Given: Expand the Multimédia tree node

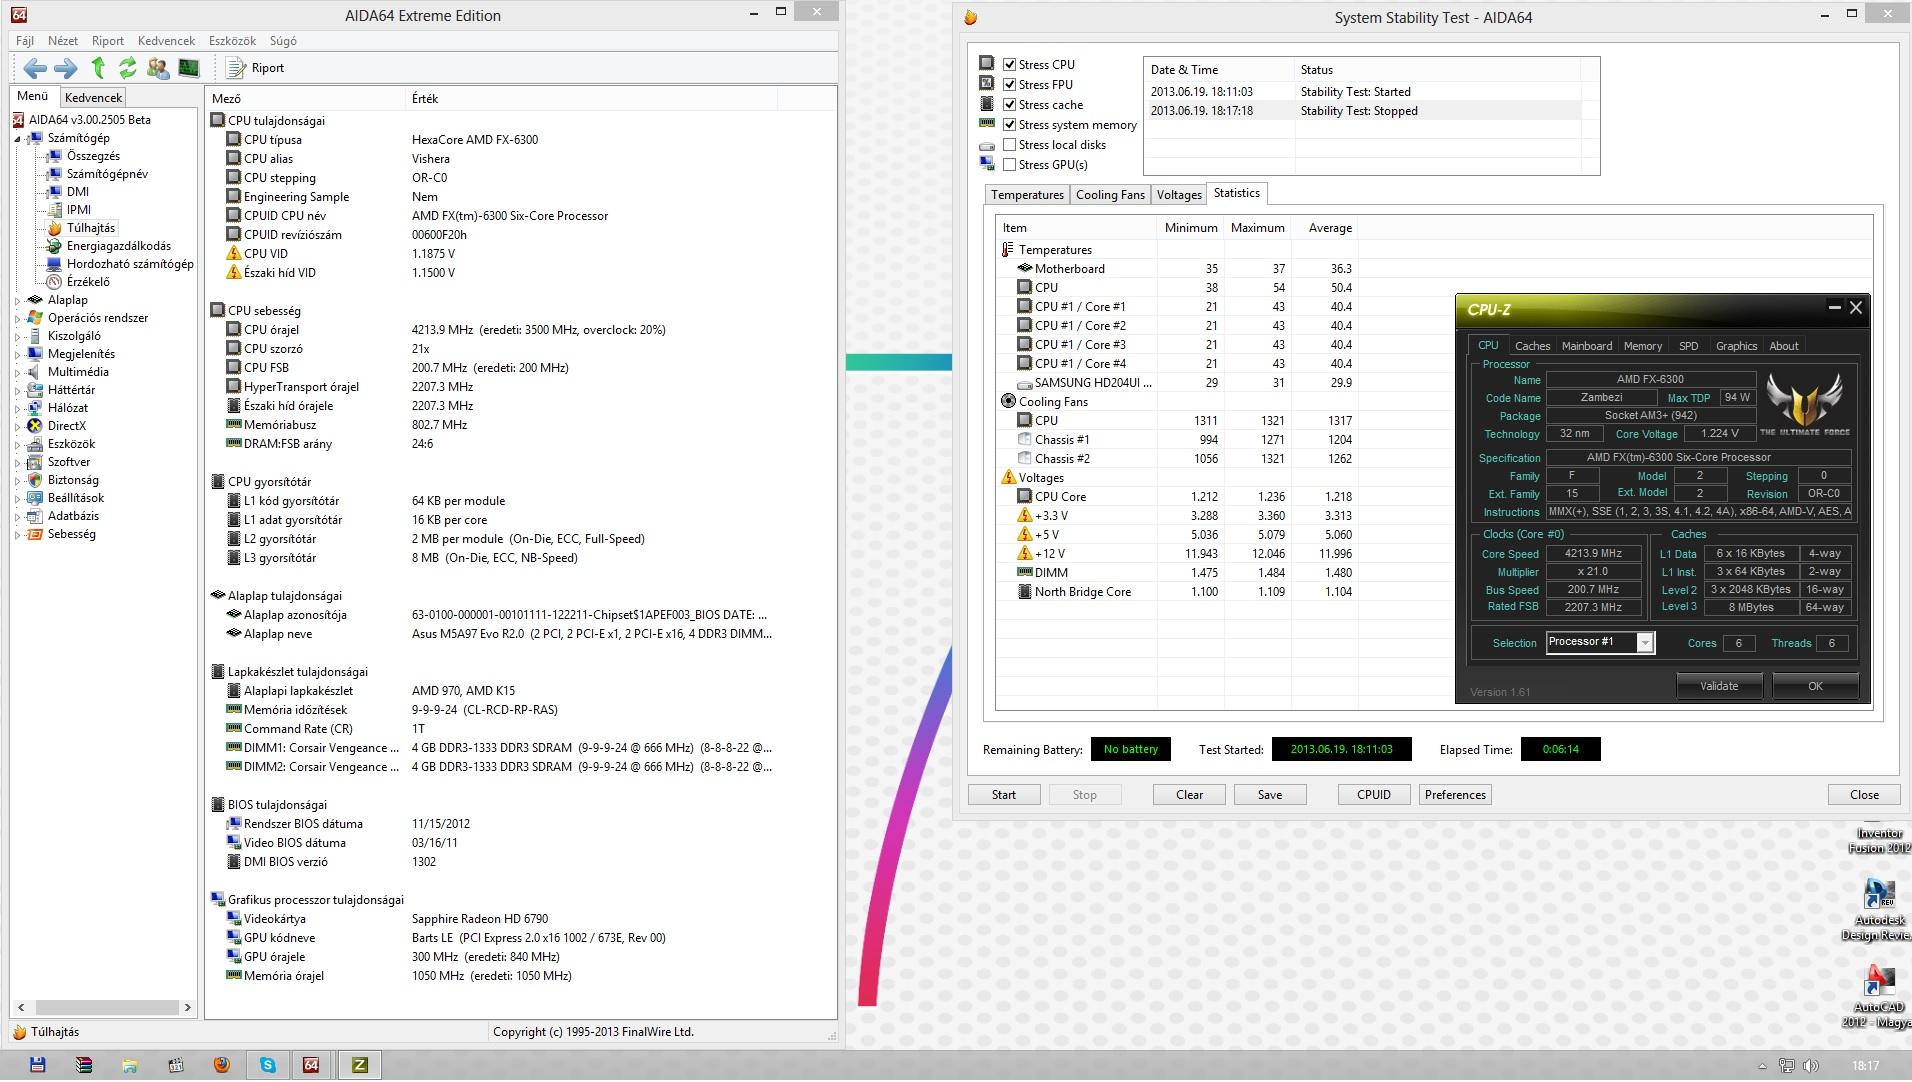Looking at the screenshot, I should point(18,372).
